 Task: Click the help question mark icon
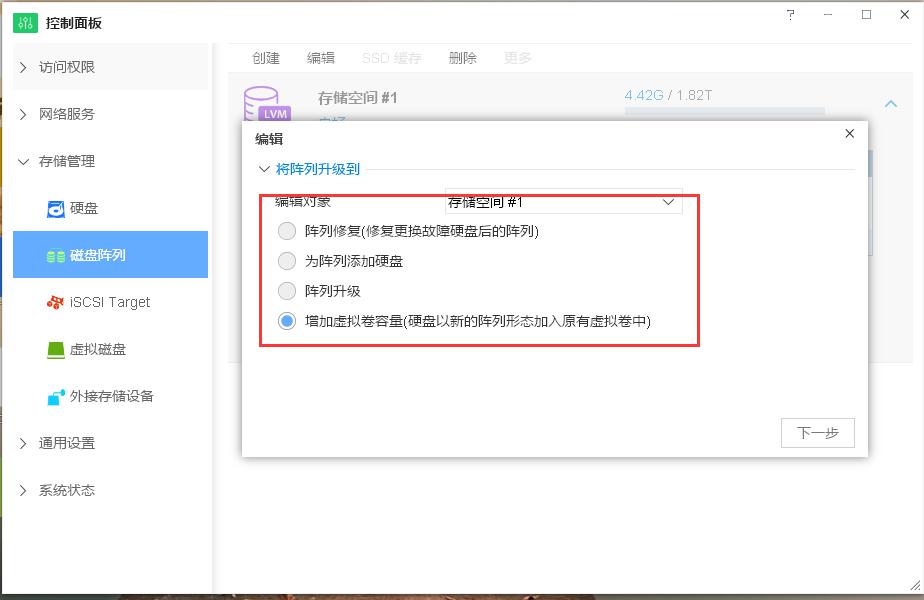(x=790, y=15)
